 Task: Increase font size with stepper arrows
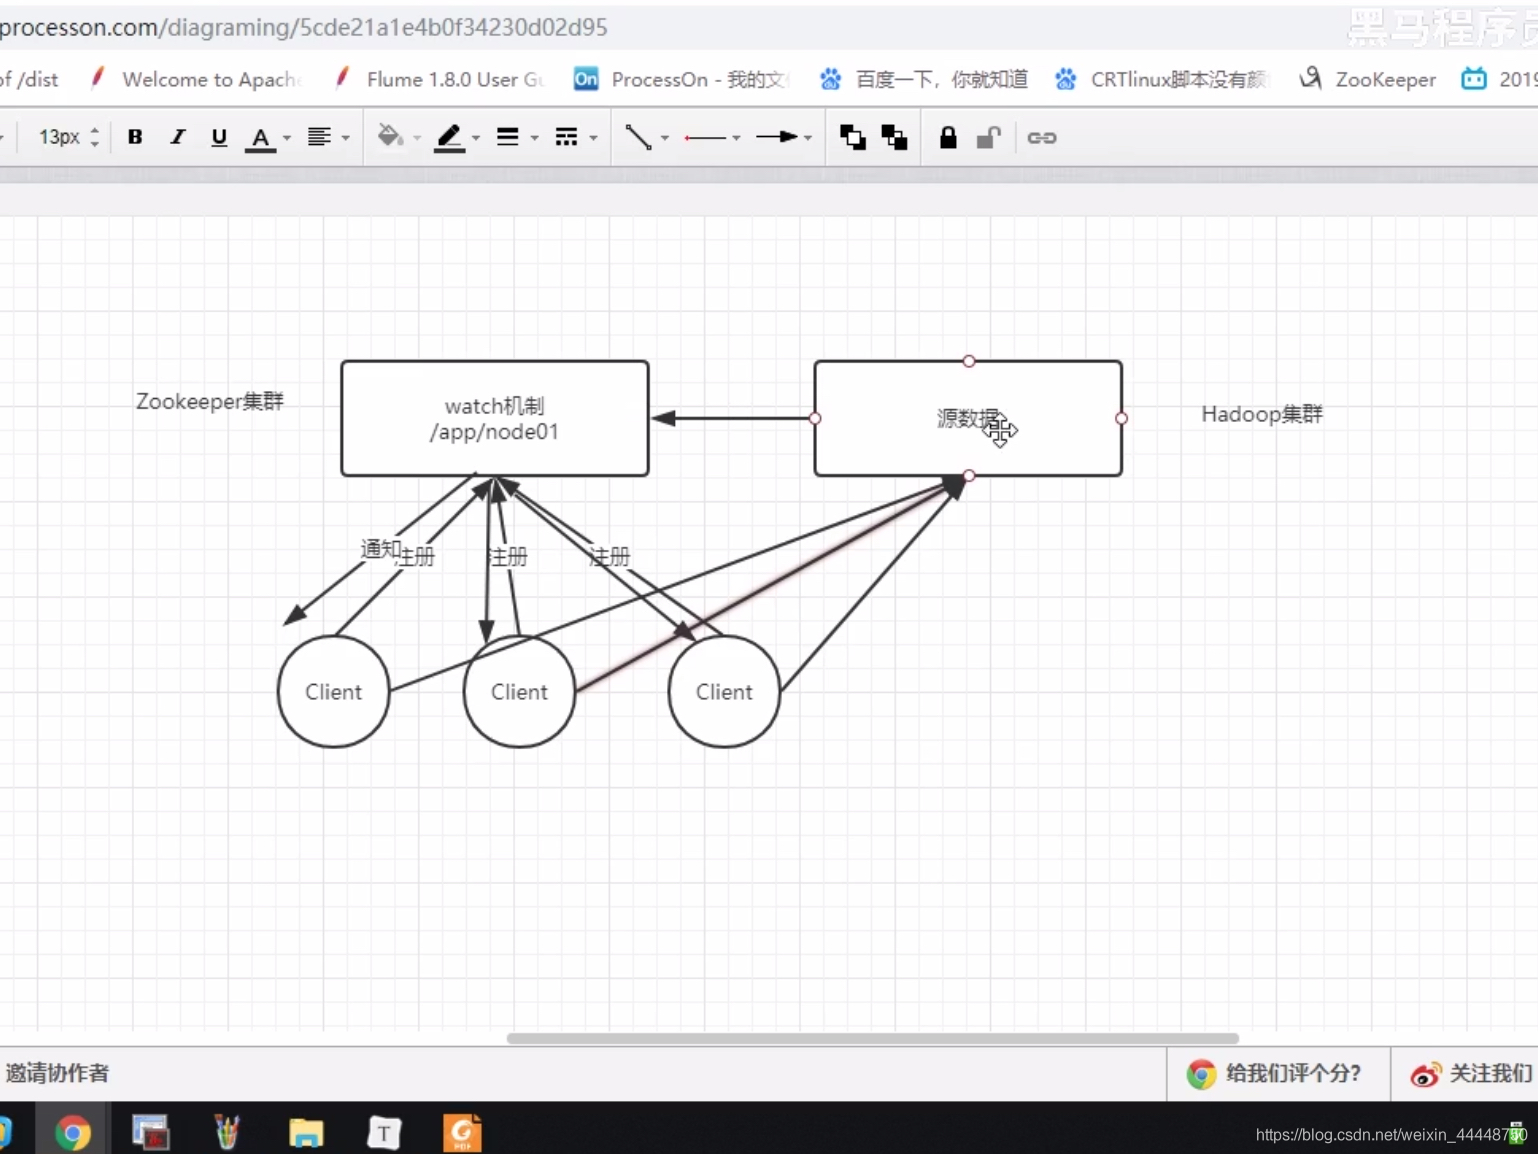click(95, 131)
